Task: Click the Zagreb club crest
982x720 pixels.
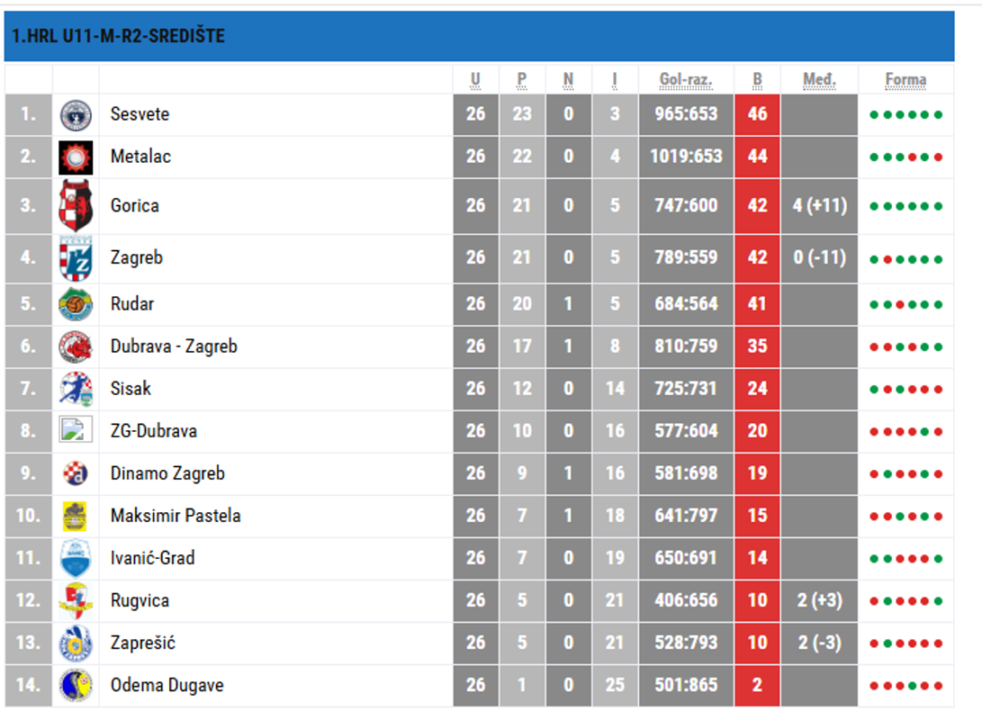Action: (76, 258)
